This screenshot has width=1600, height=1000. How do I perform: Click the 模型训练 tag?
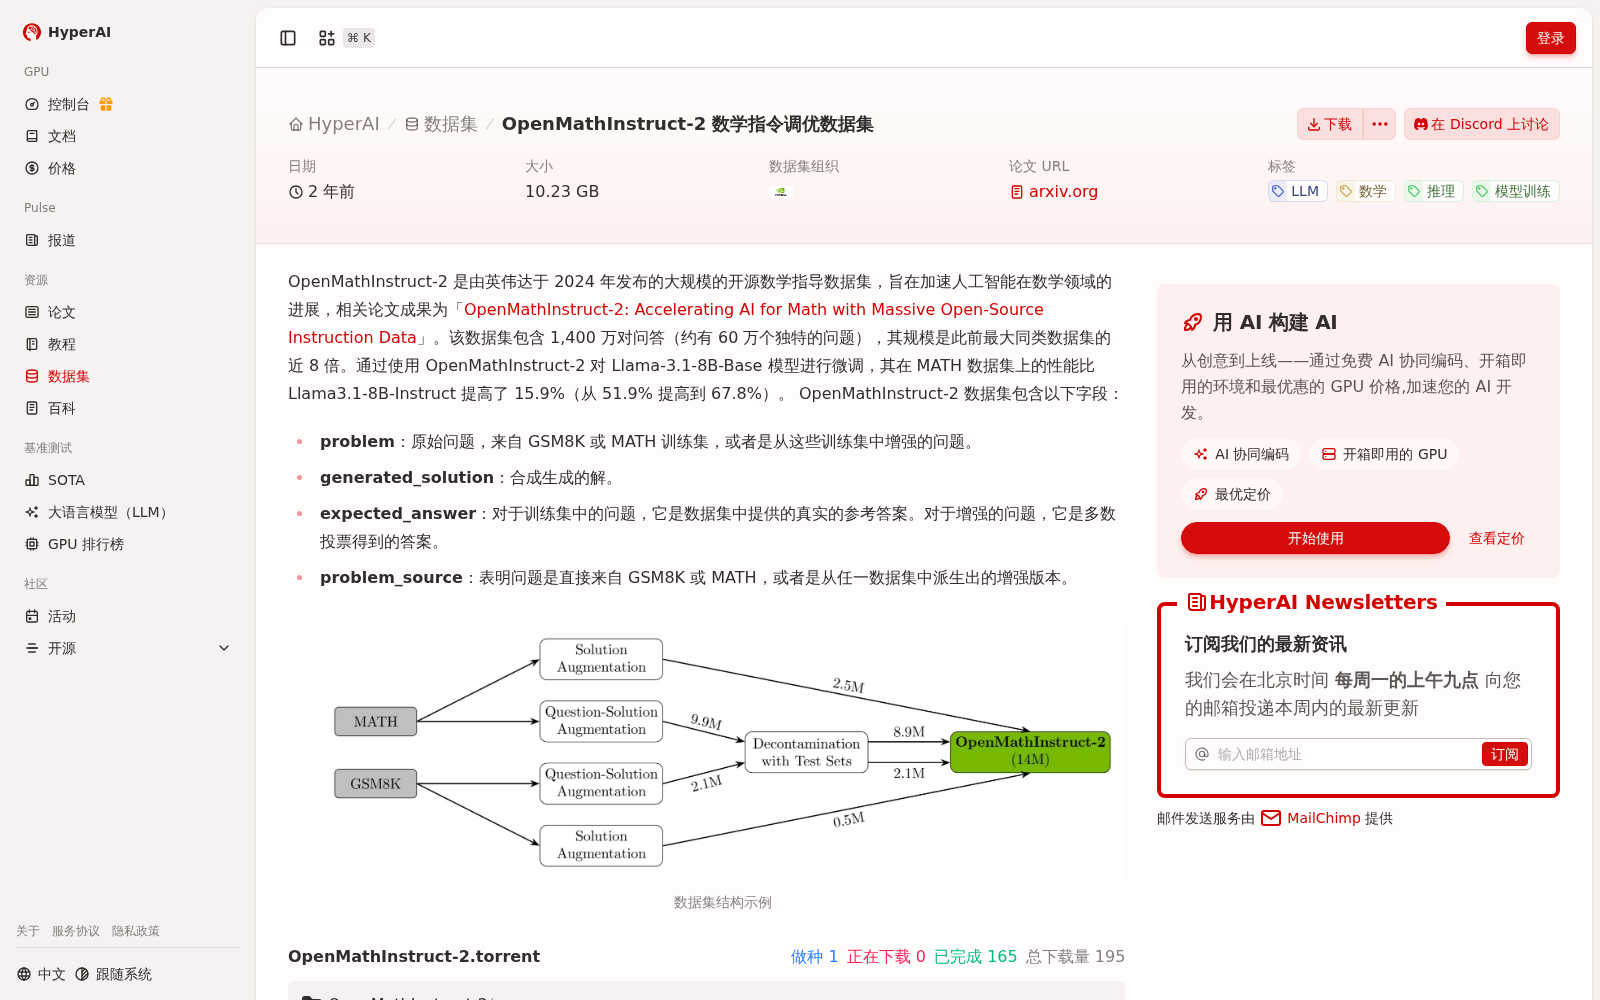[x=1515, y=191]
